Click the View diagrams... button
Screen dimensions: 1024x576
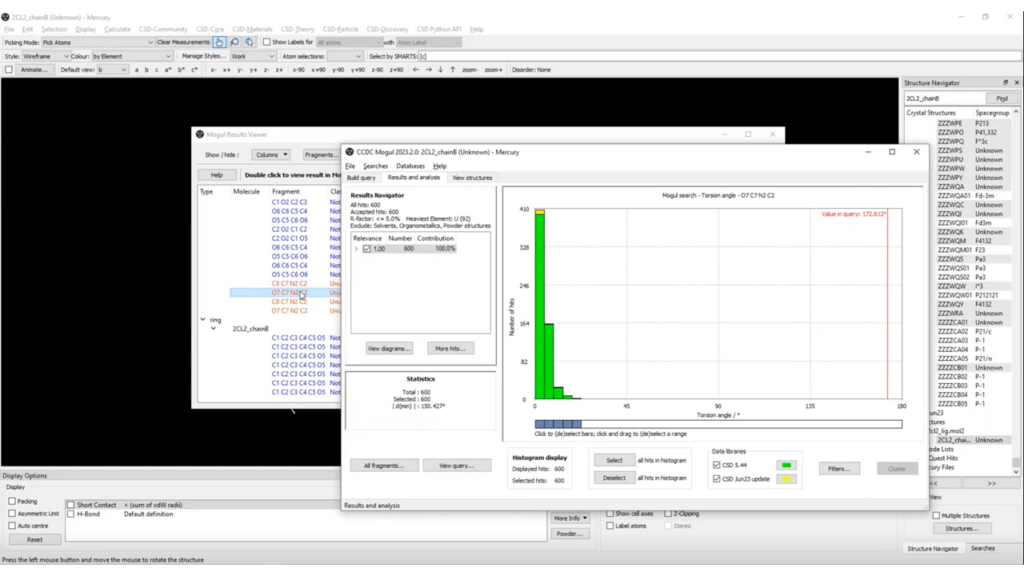389,348
